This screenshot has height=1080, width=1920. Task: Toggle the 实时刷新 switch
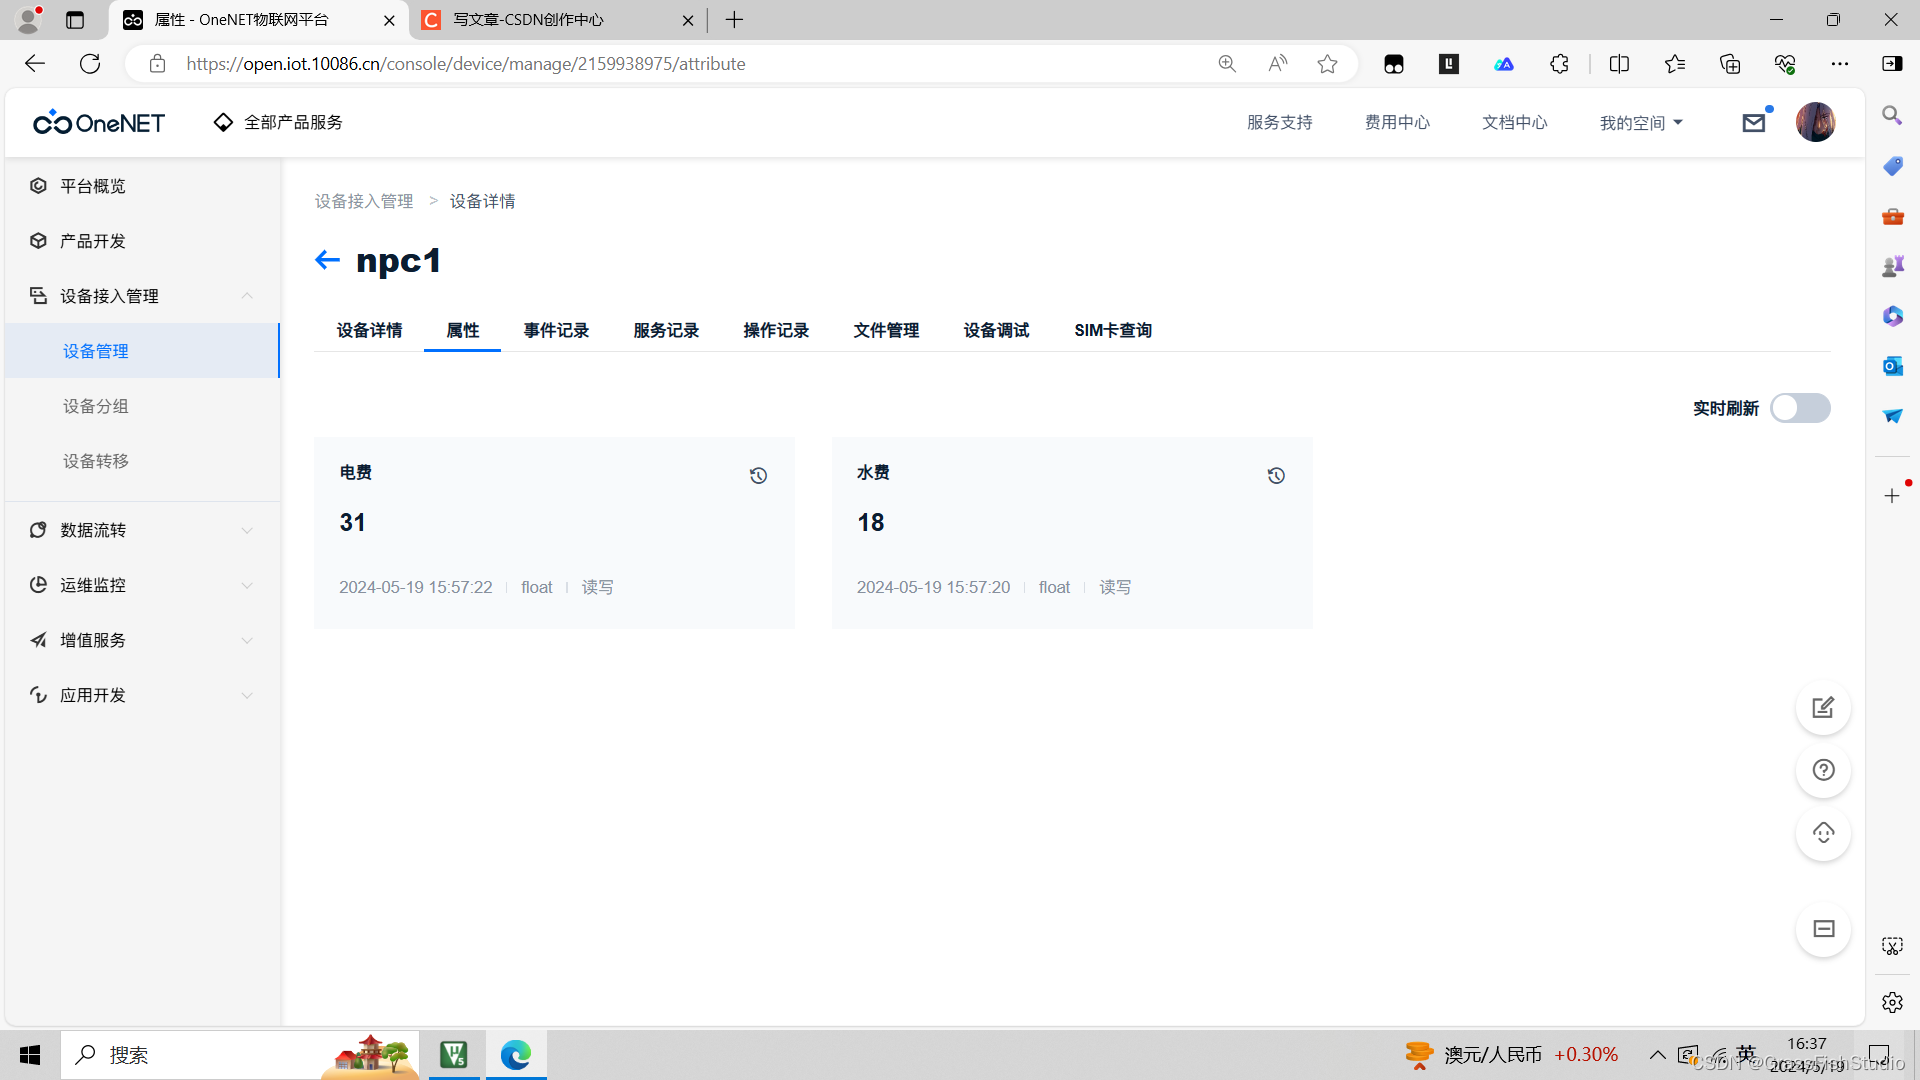click(1800, 408)
